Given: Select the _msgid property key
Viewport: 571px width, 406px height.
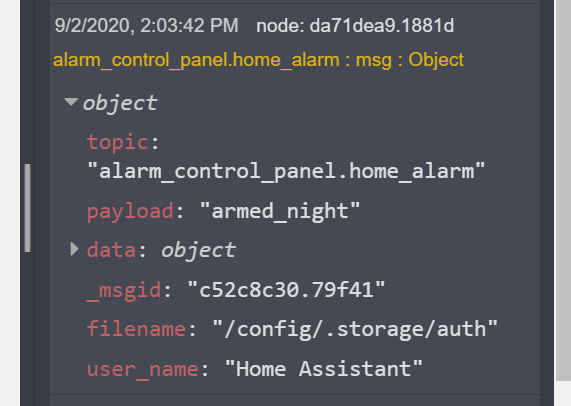Looking at the screenshot, I should pyautogui.click(x=124, y=291).
